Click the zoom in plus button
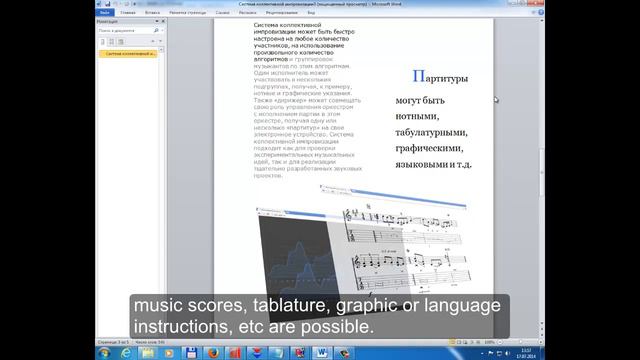 (x=541, y=342)
